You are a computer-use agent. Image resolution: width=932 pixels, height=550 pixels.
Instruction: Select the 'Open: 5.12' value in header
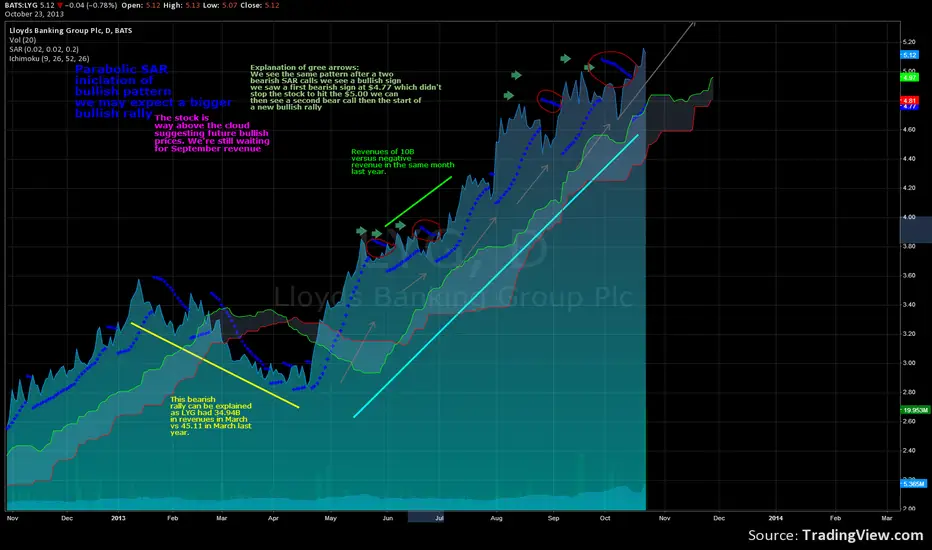[141, 5]
